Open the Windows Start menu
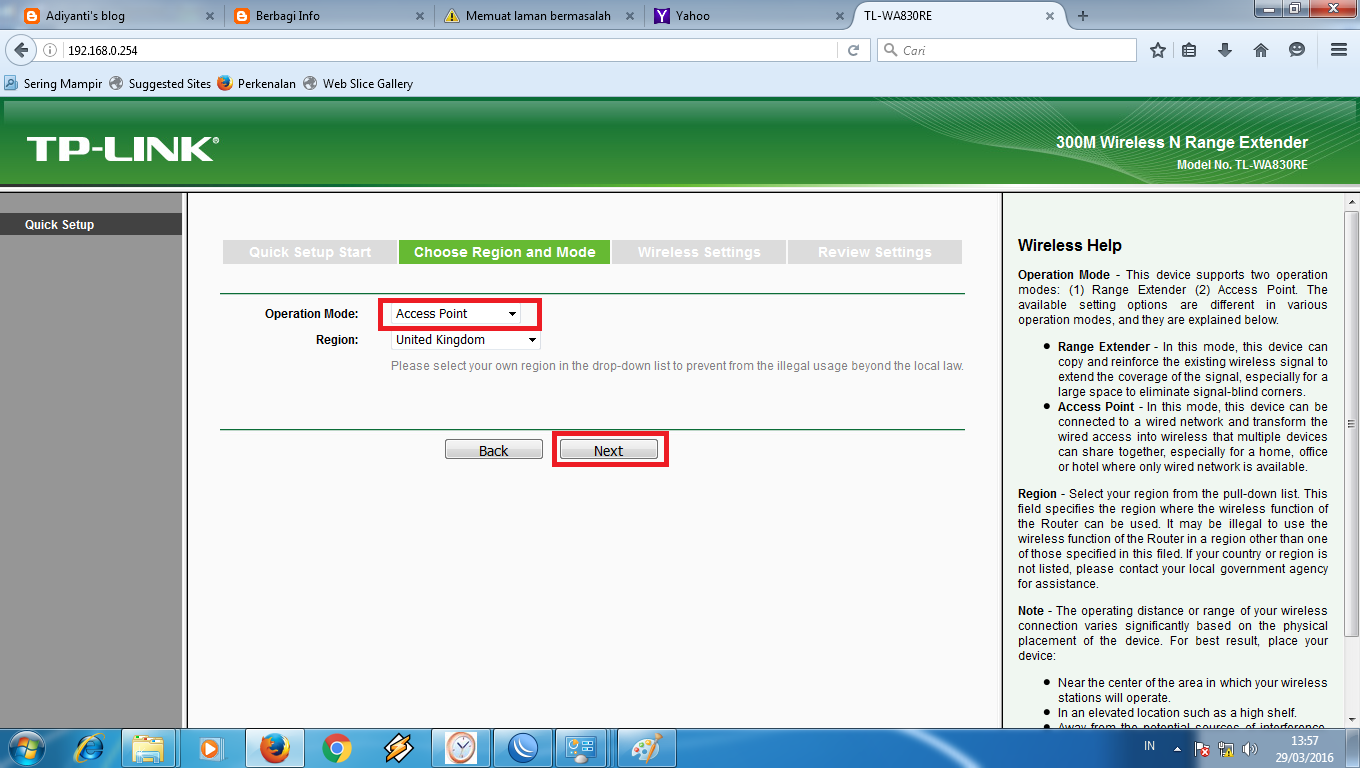The width and height of the screenshot is (1360, 768). click(26, 747)
